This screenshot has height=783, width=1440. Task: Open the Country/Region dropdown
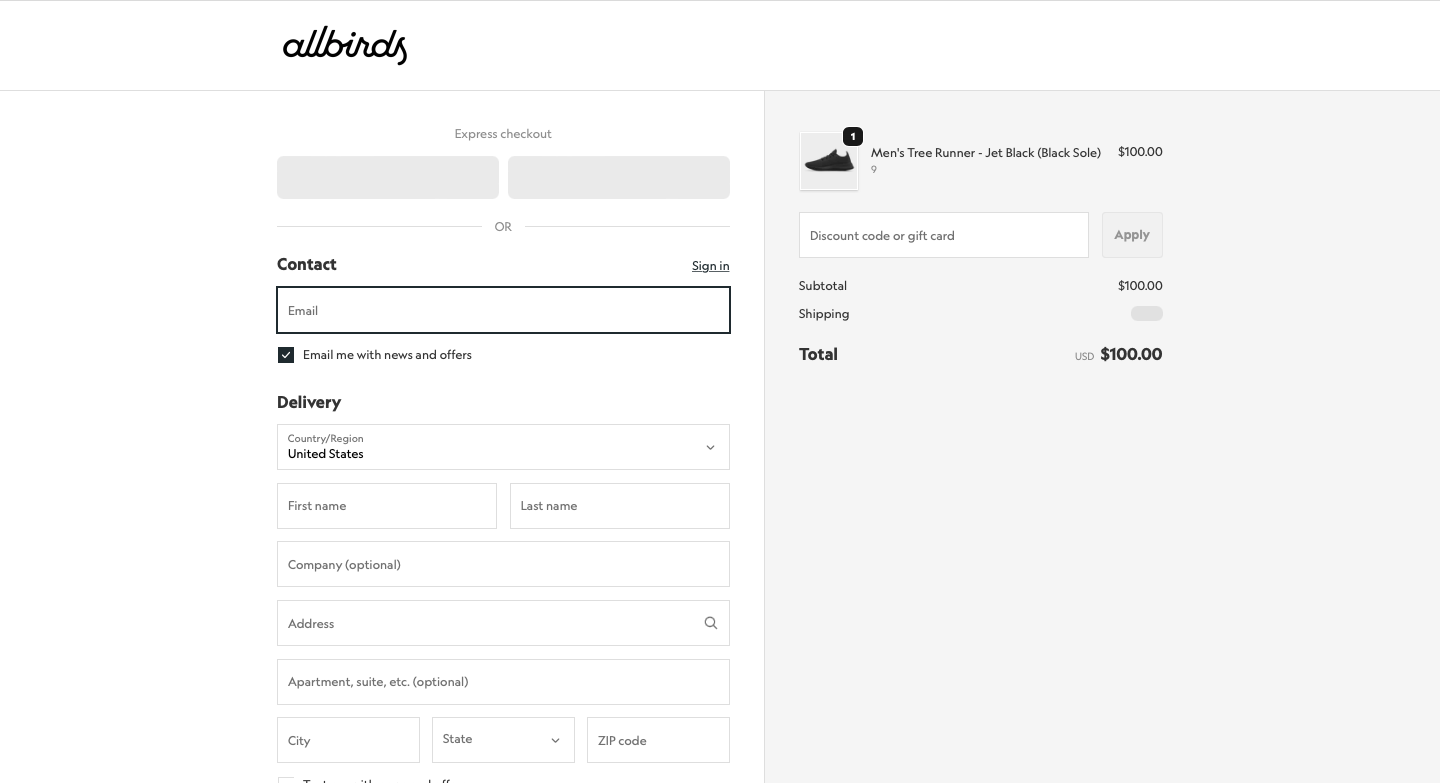point(503,447)
